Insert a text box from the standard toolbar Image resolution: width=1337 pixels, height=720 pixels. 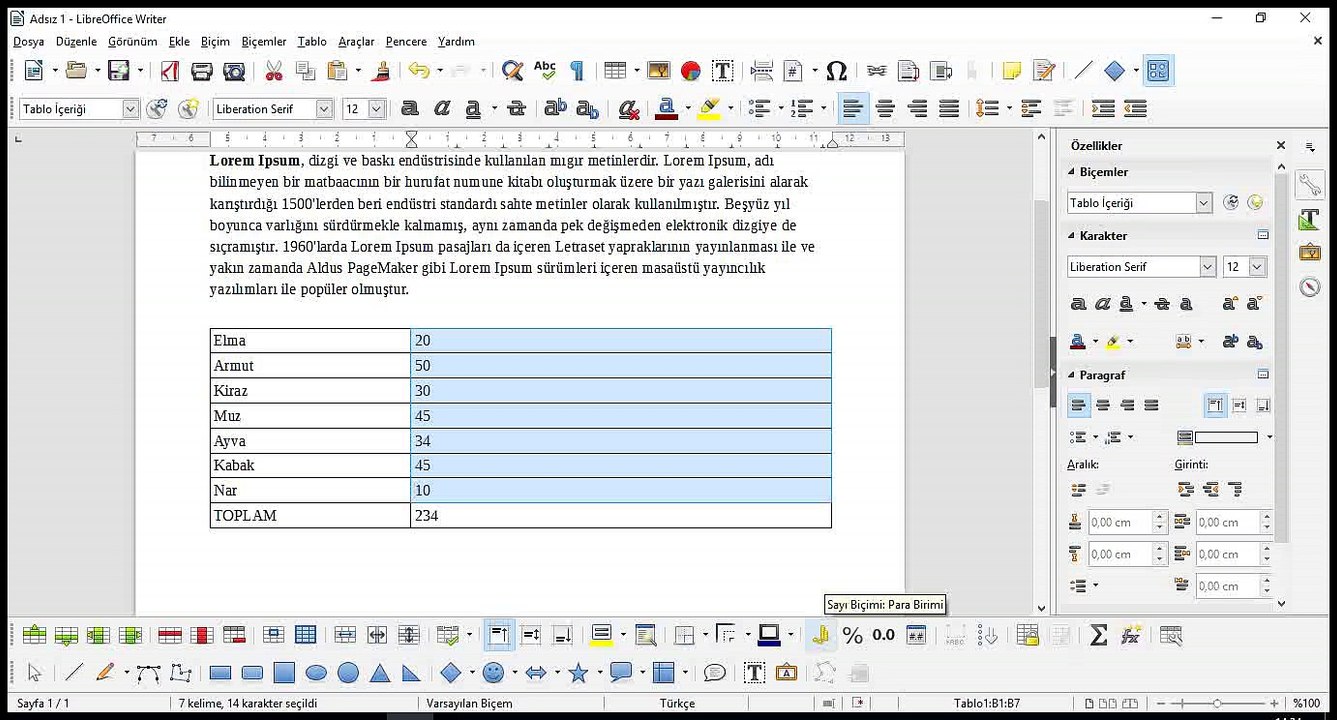tap(722, 71)
